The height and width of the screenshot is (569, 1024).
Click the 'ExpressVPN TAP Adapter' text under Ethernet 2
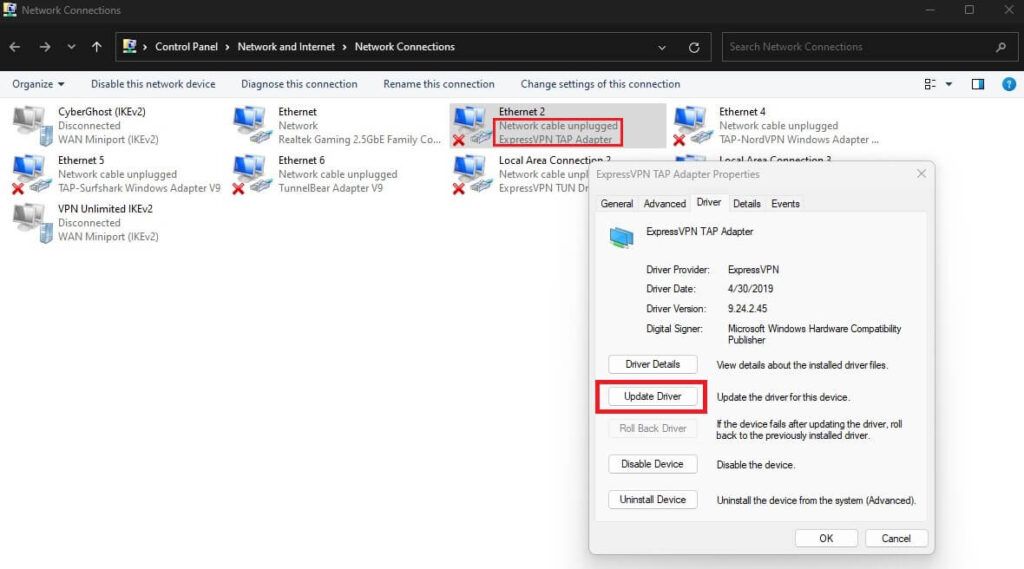coord(556,140)
